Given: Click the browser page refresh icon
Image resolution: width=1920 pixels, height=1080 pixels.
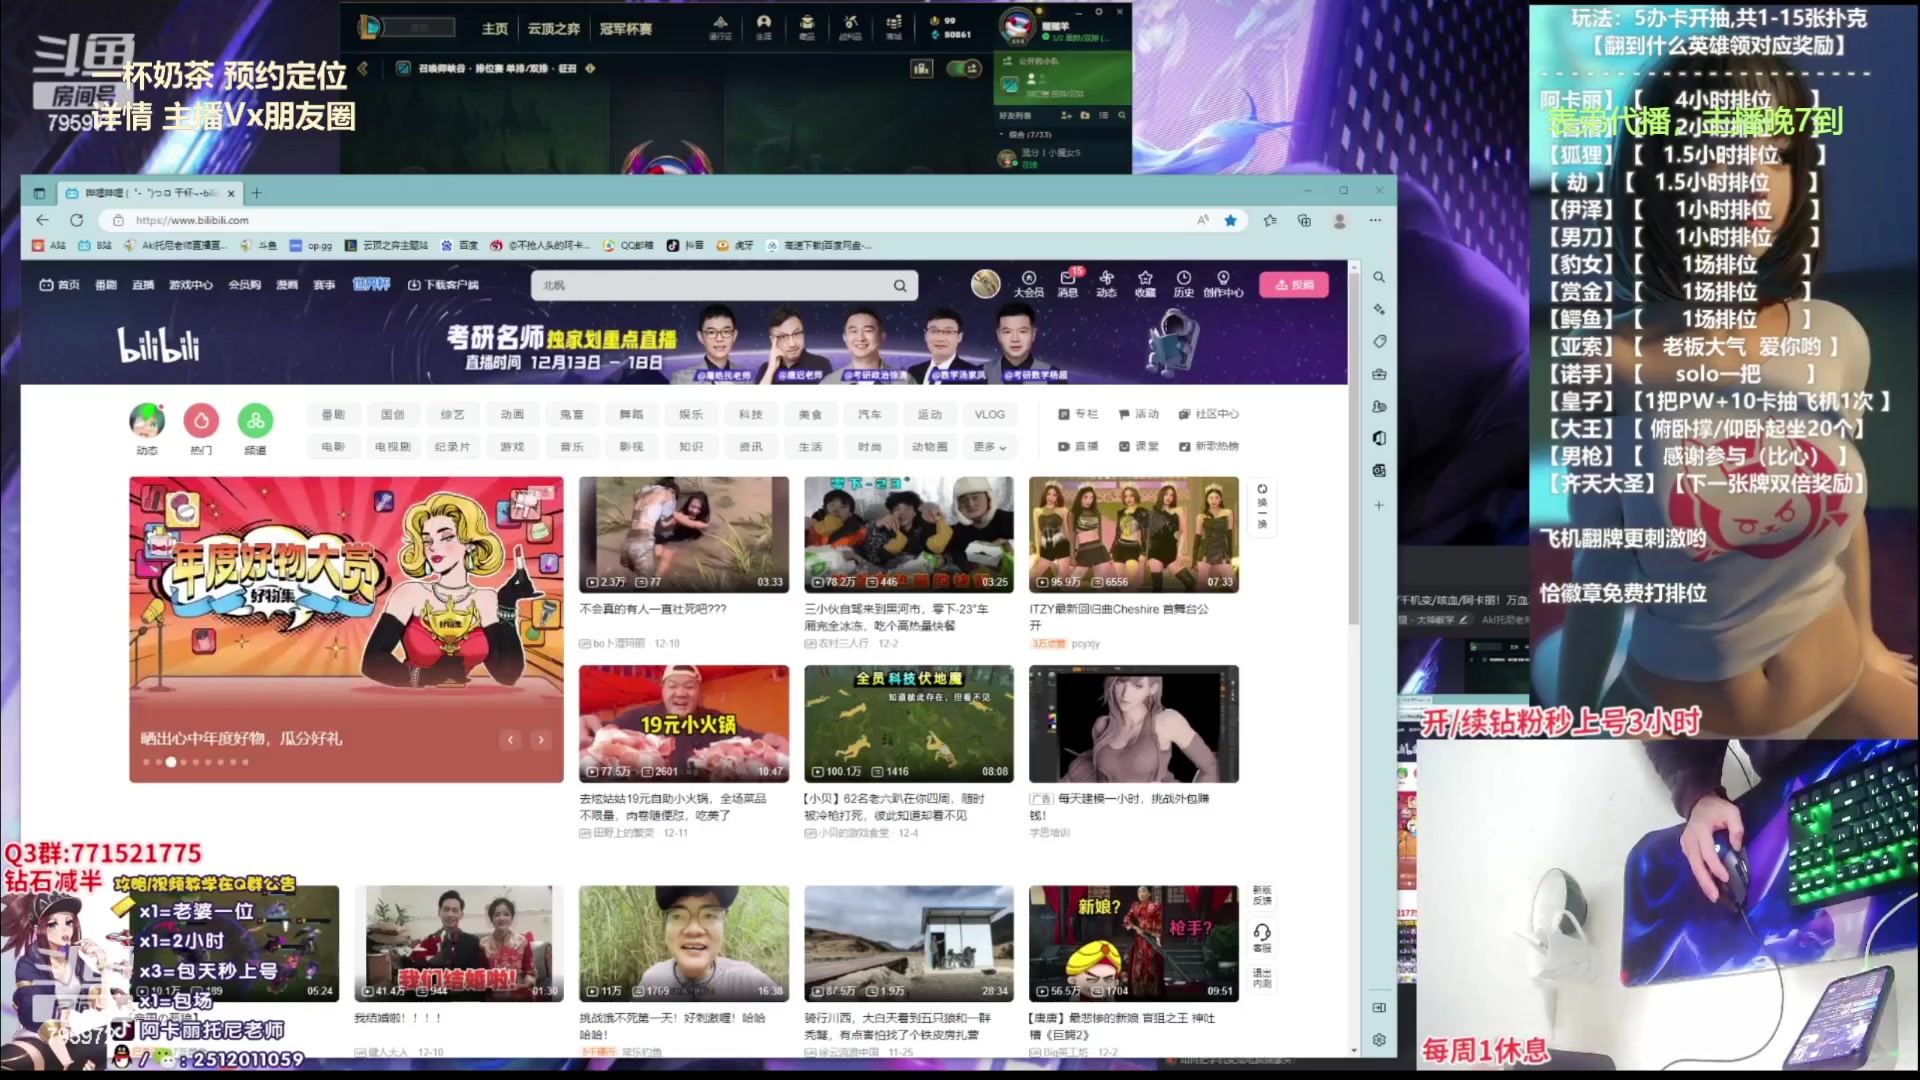Looking at the screenshot, I should [77, 220].
